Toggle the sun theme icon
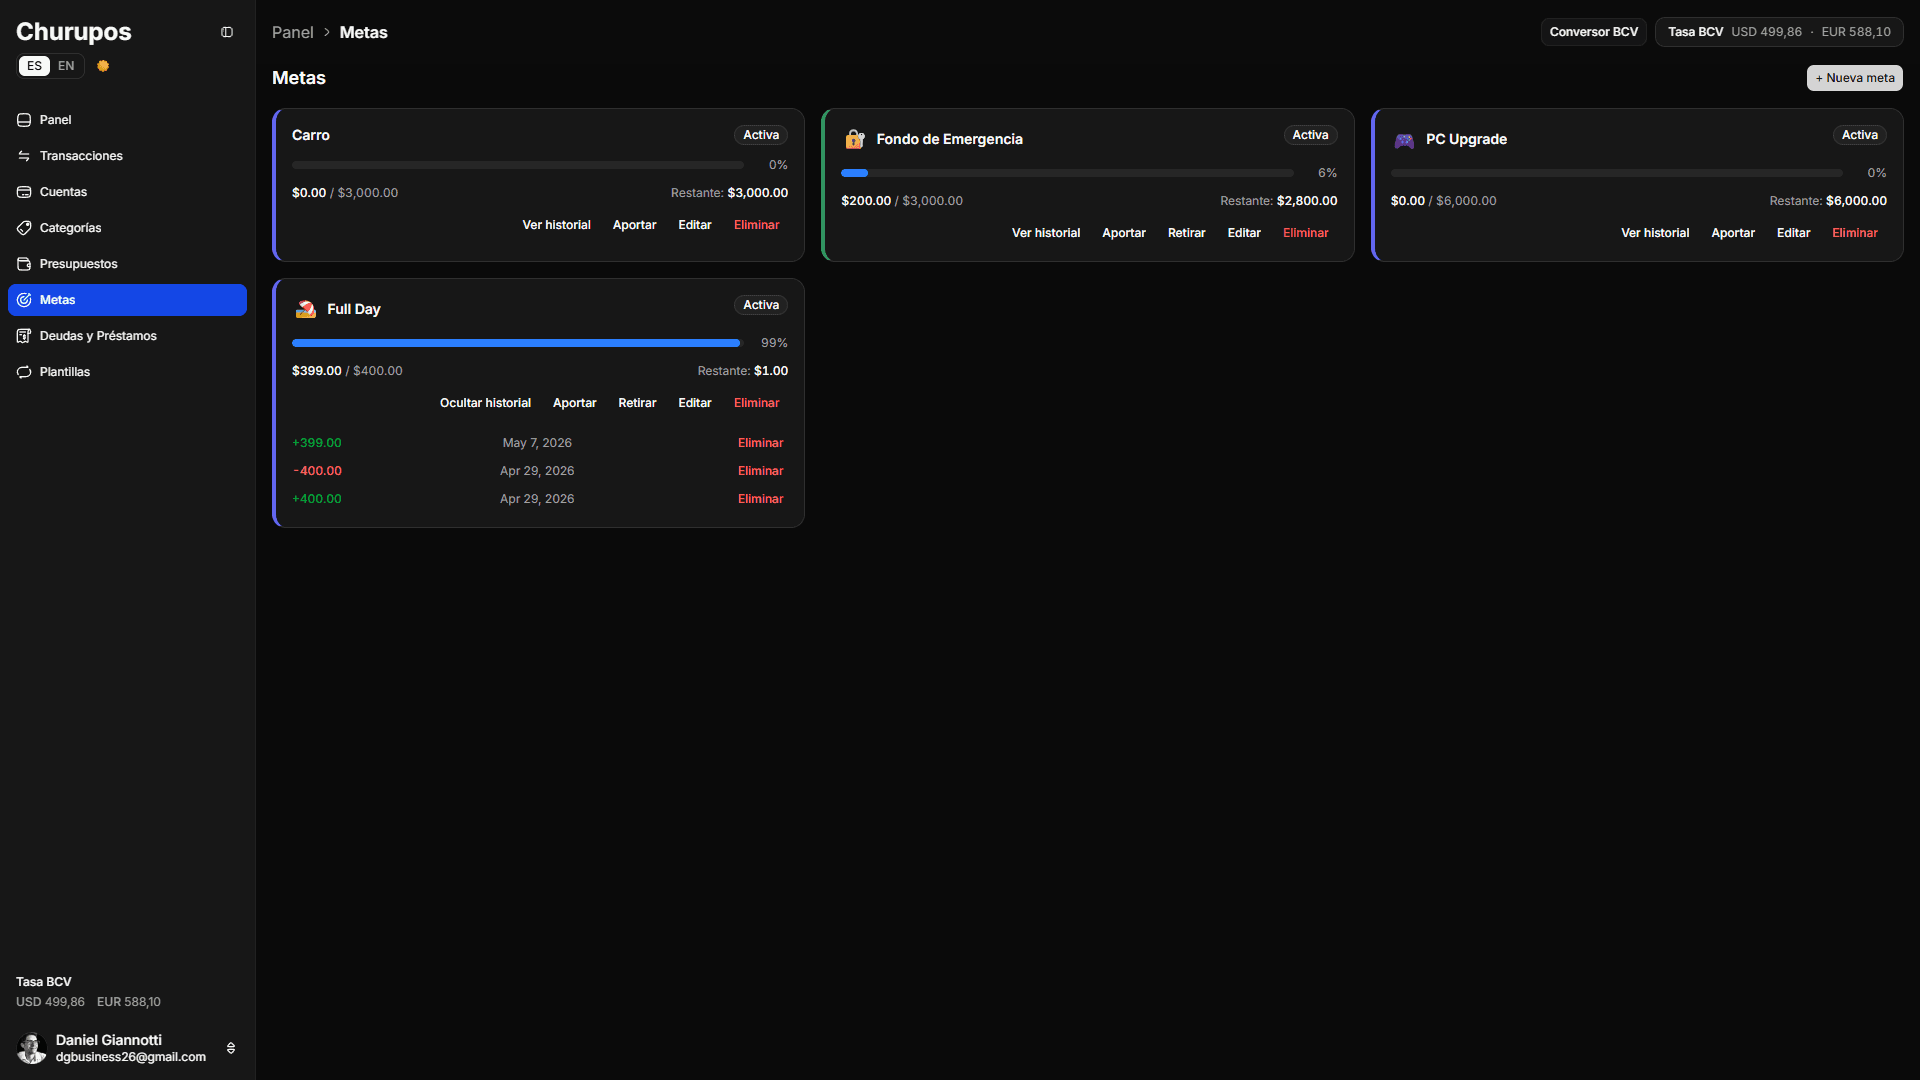Screen dimensions: 1920x1080 tap(103, 66)
